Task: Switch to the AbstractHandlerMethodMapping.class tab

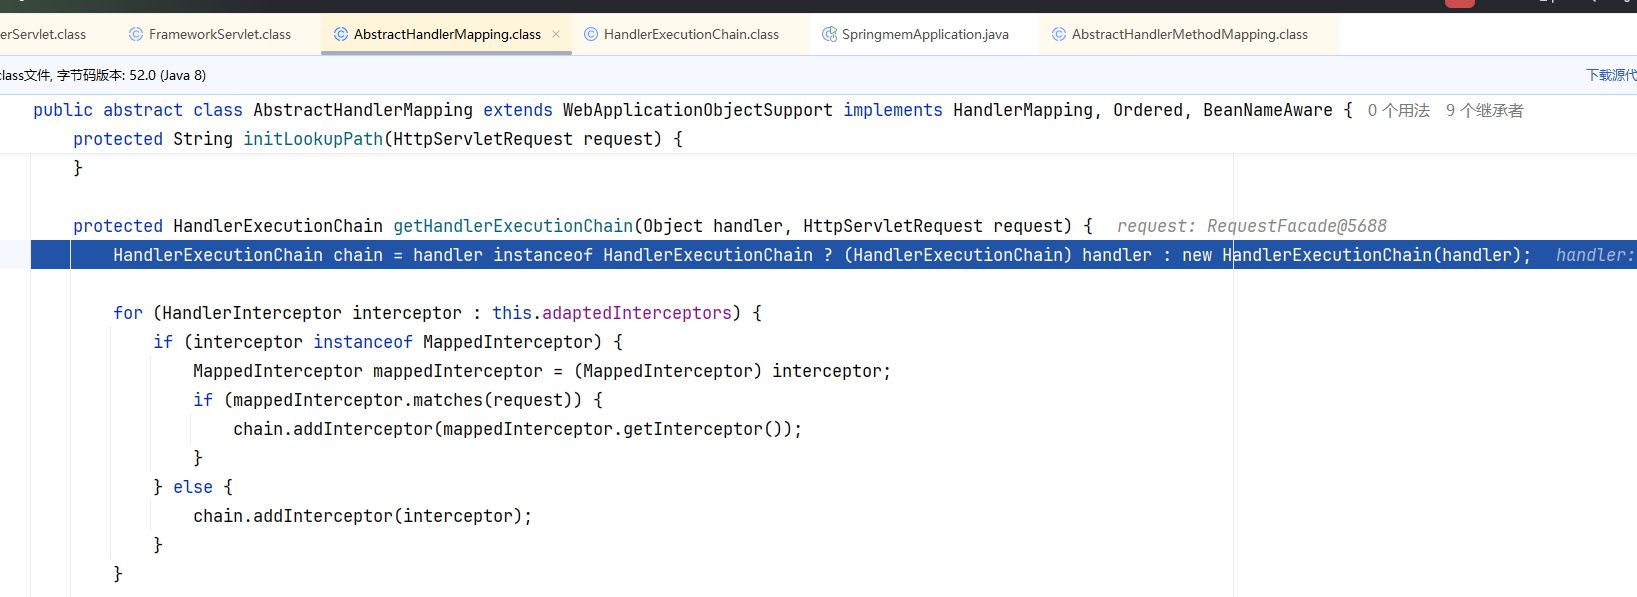Action: click(1189, 34)
